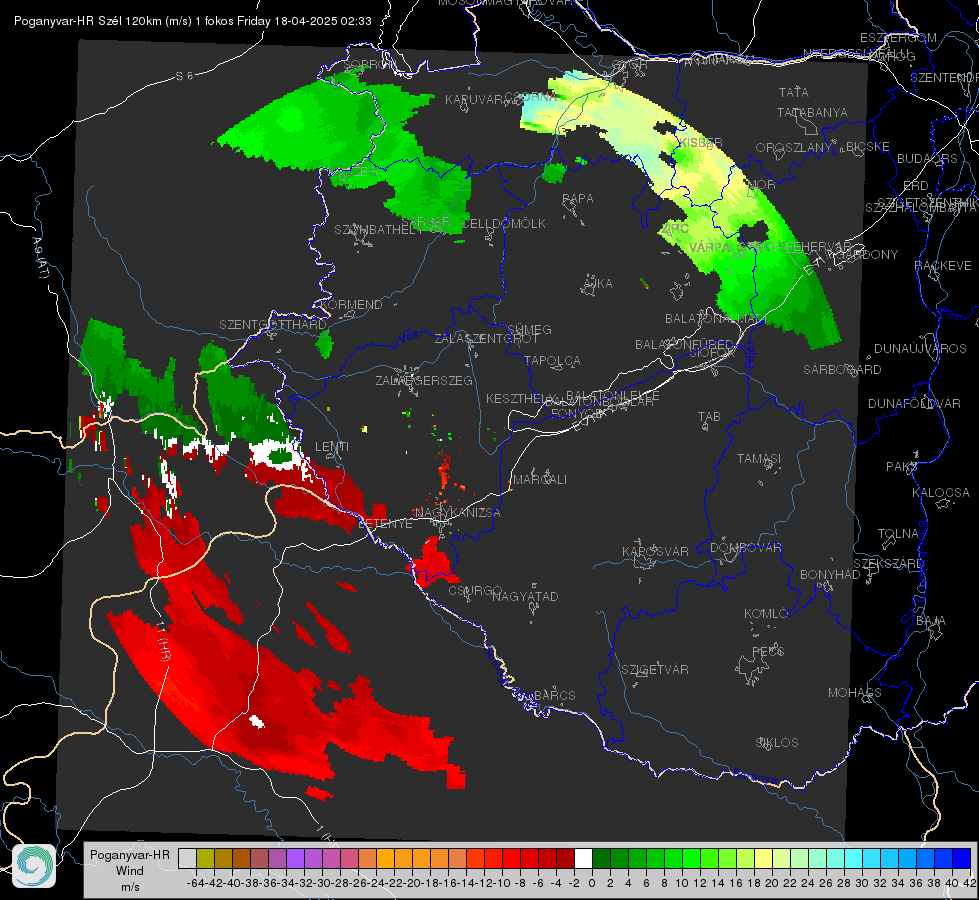Select the dark green swatch between 0 and 2
This screenshot has height=900, width=979.
(601, 858)
